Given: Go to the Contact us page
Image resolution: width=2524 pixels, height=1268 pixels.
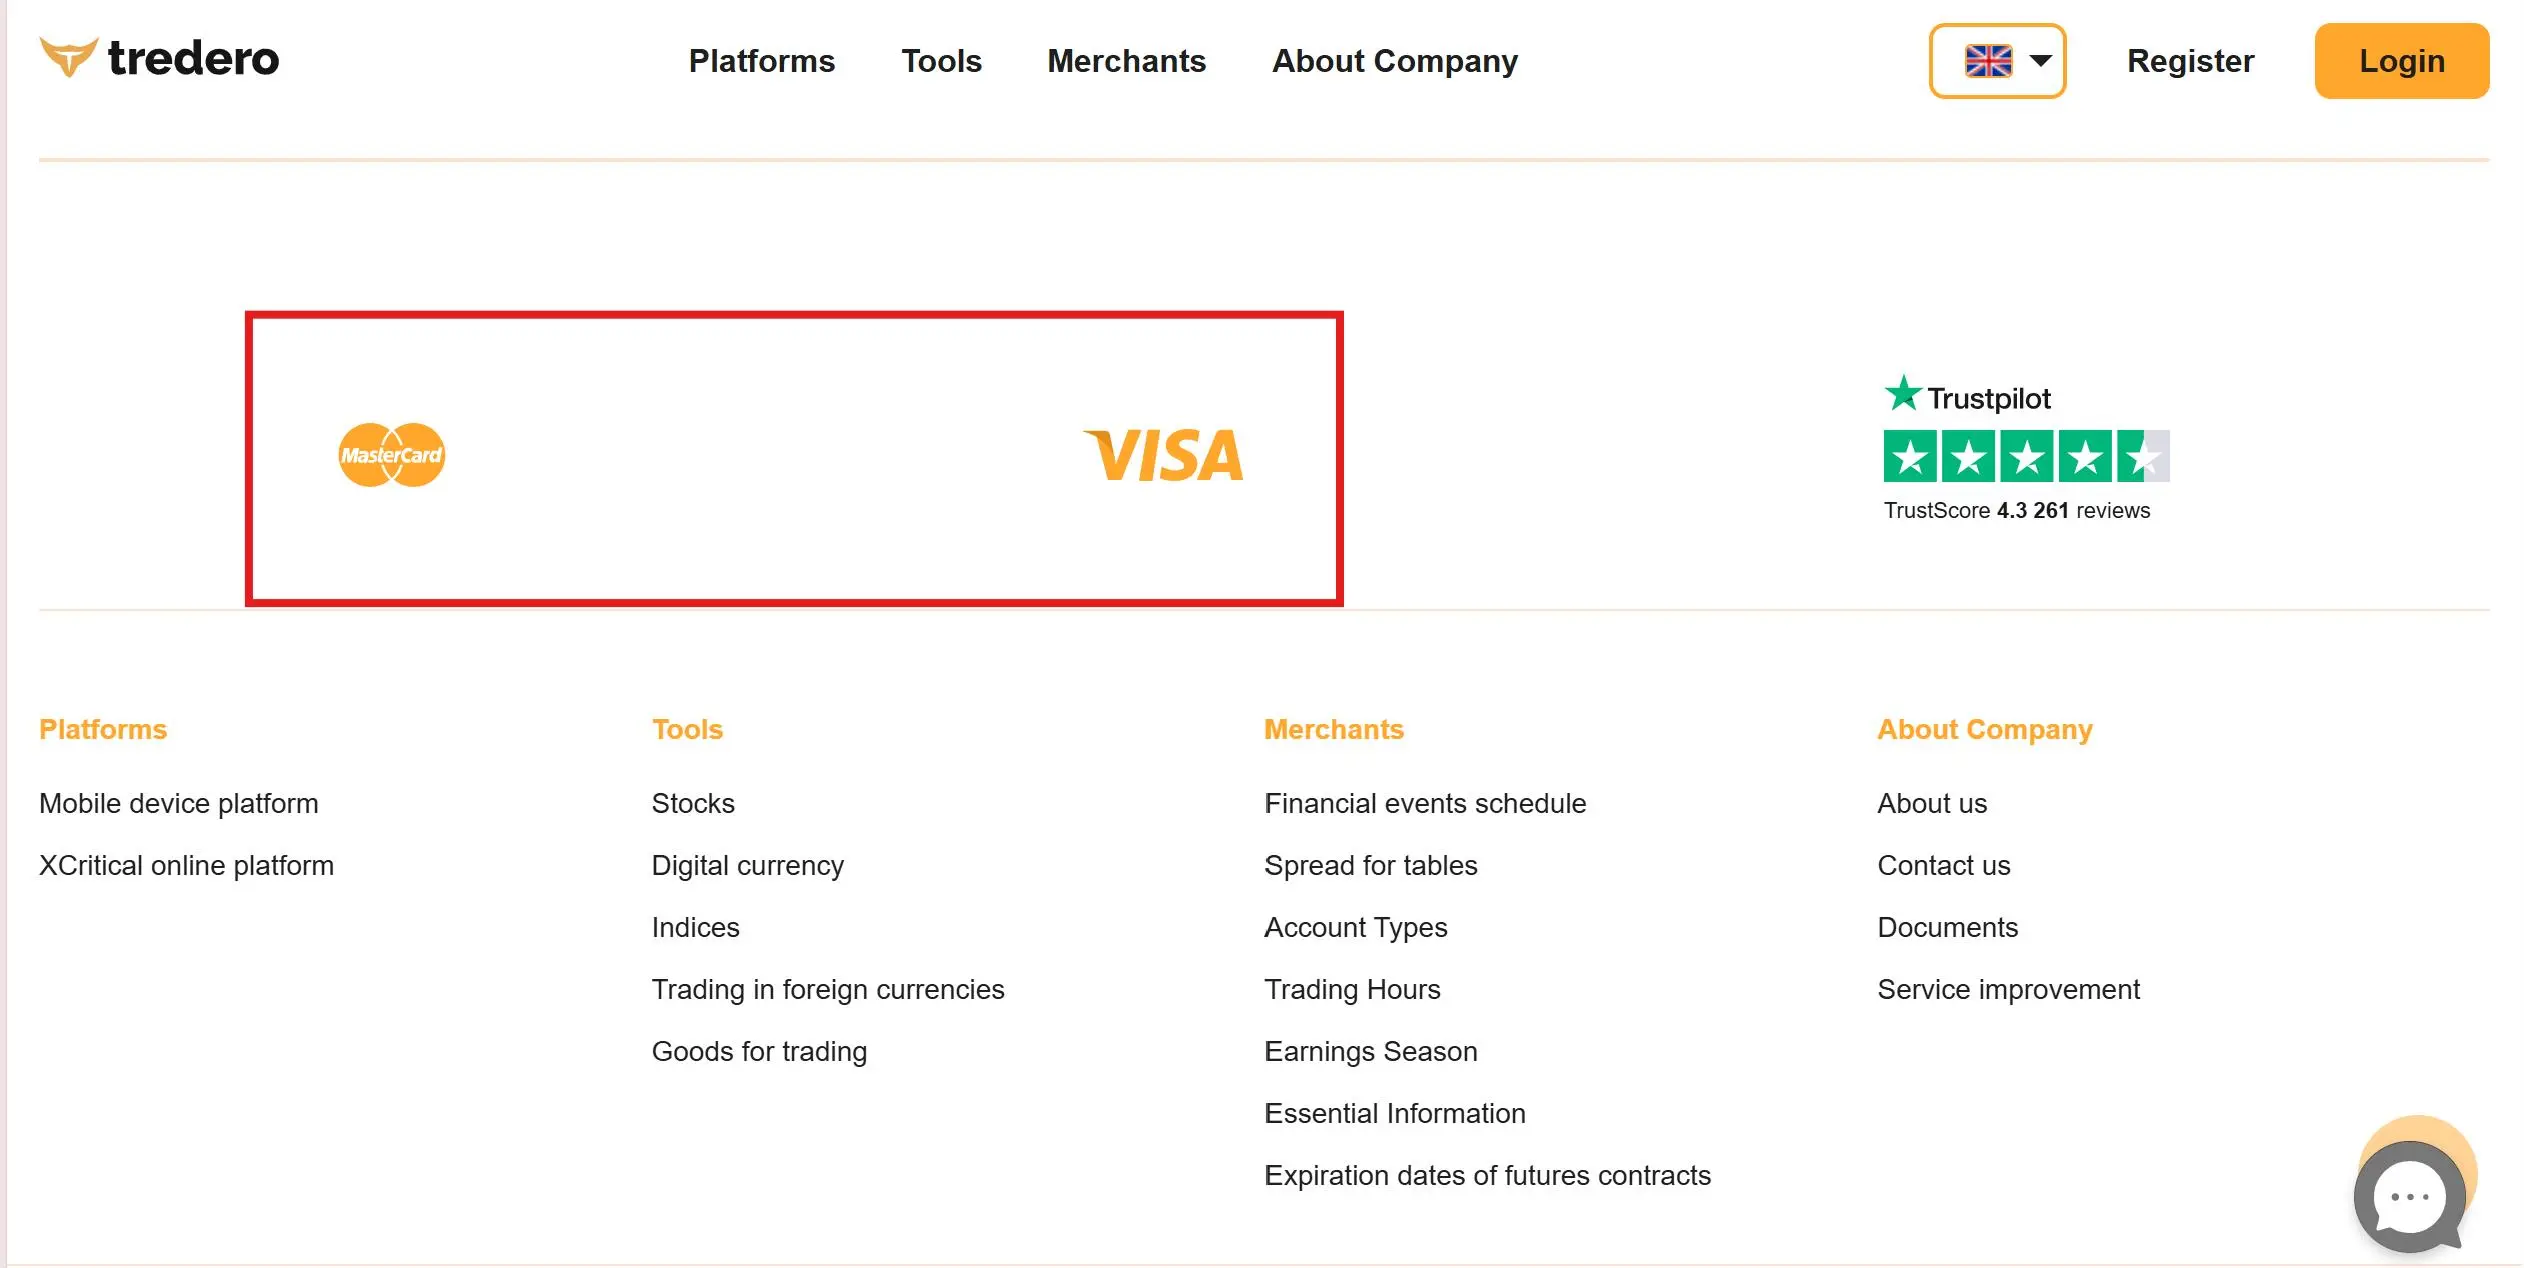Looking at the screenshot, I should pos(1943,865).
